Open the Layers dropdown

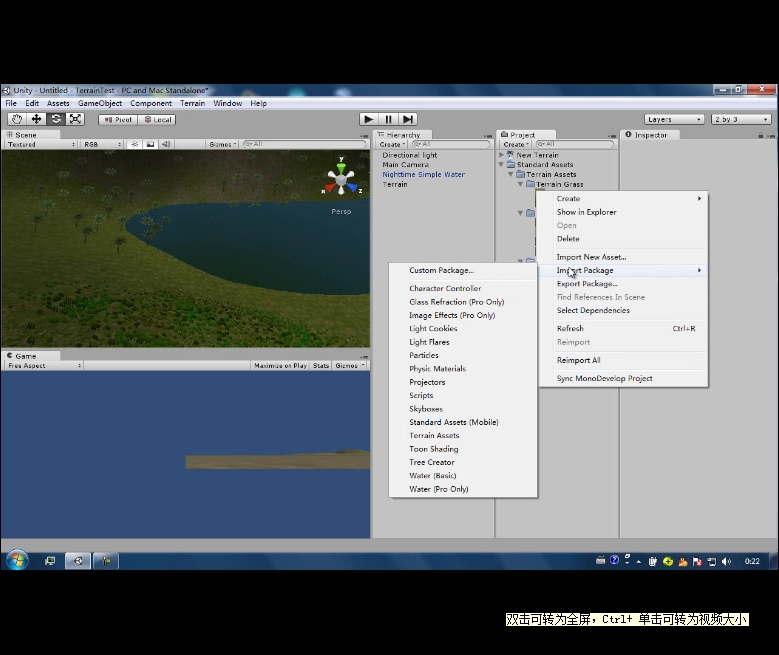pyautogui.click(x=674, y=119)
